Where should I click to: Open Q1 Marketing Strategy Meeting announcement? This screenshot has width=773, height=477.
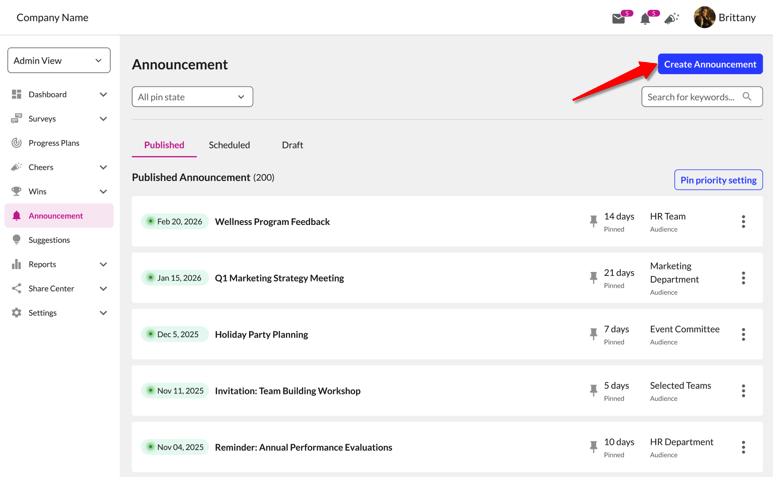280,278
